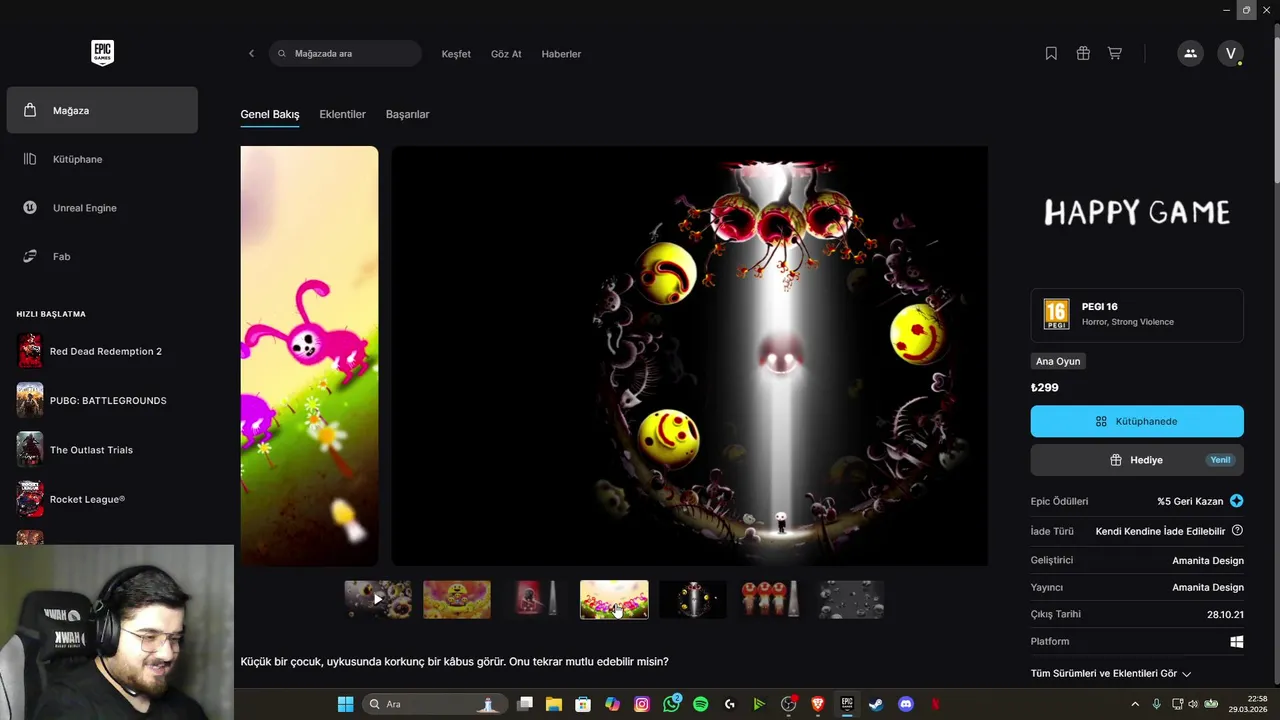The width and height of the screenshot is (1280, 720).
Task: Click the Epic Games logo
Action: [102, 53]
